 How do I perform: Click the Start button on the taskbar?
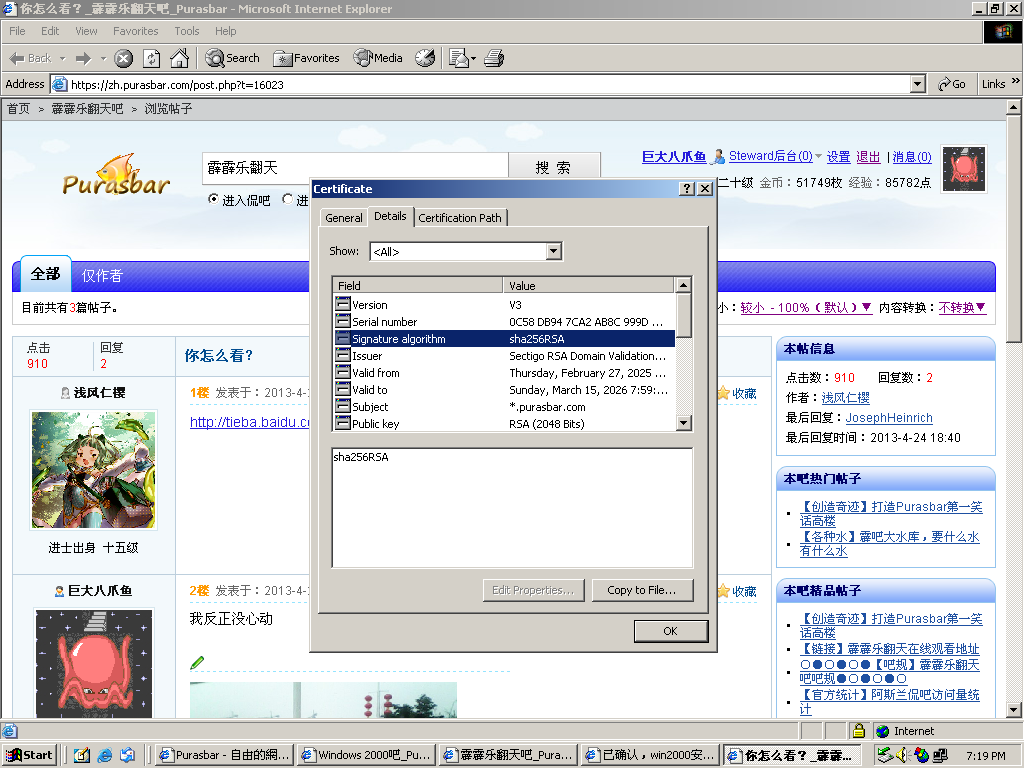(29, 755)
